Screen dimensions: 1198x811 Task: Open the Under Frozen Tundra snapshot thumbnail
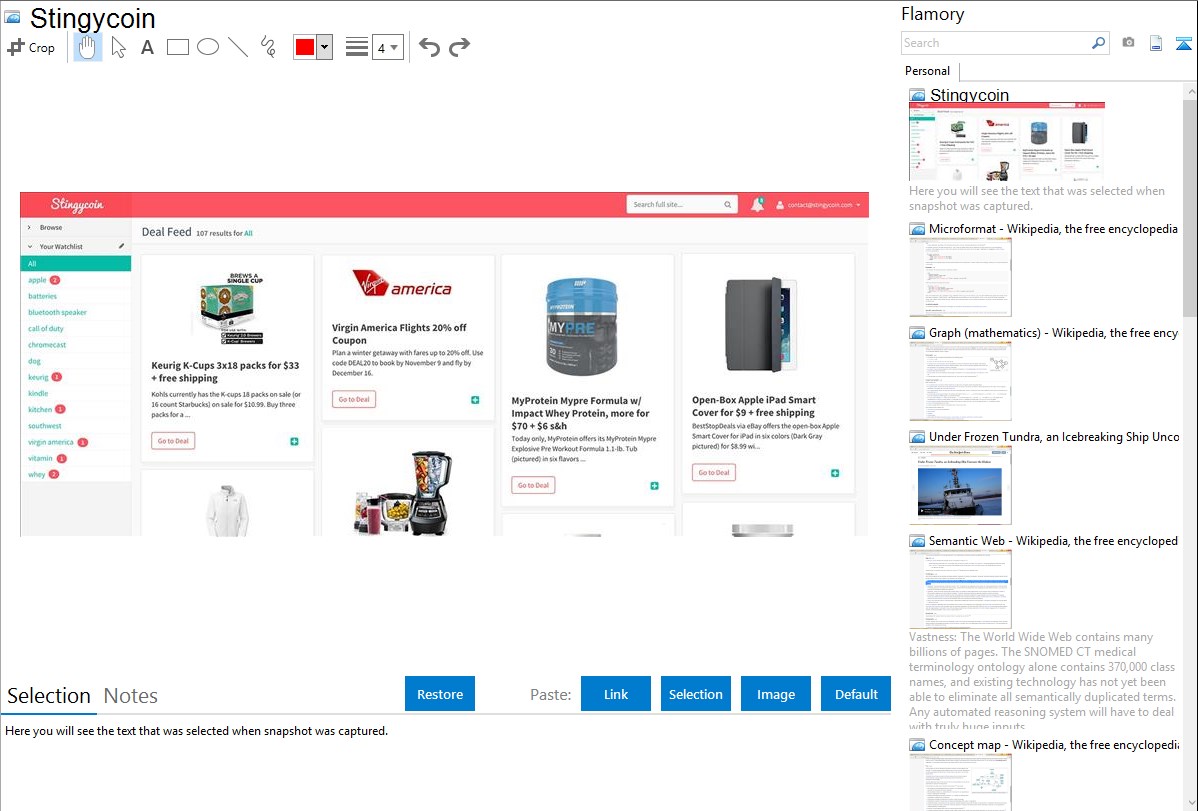pyautogui.click(x=960, y=485)
